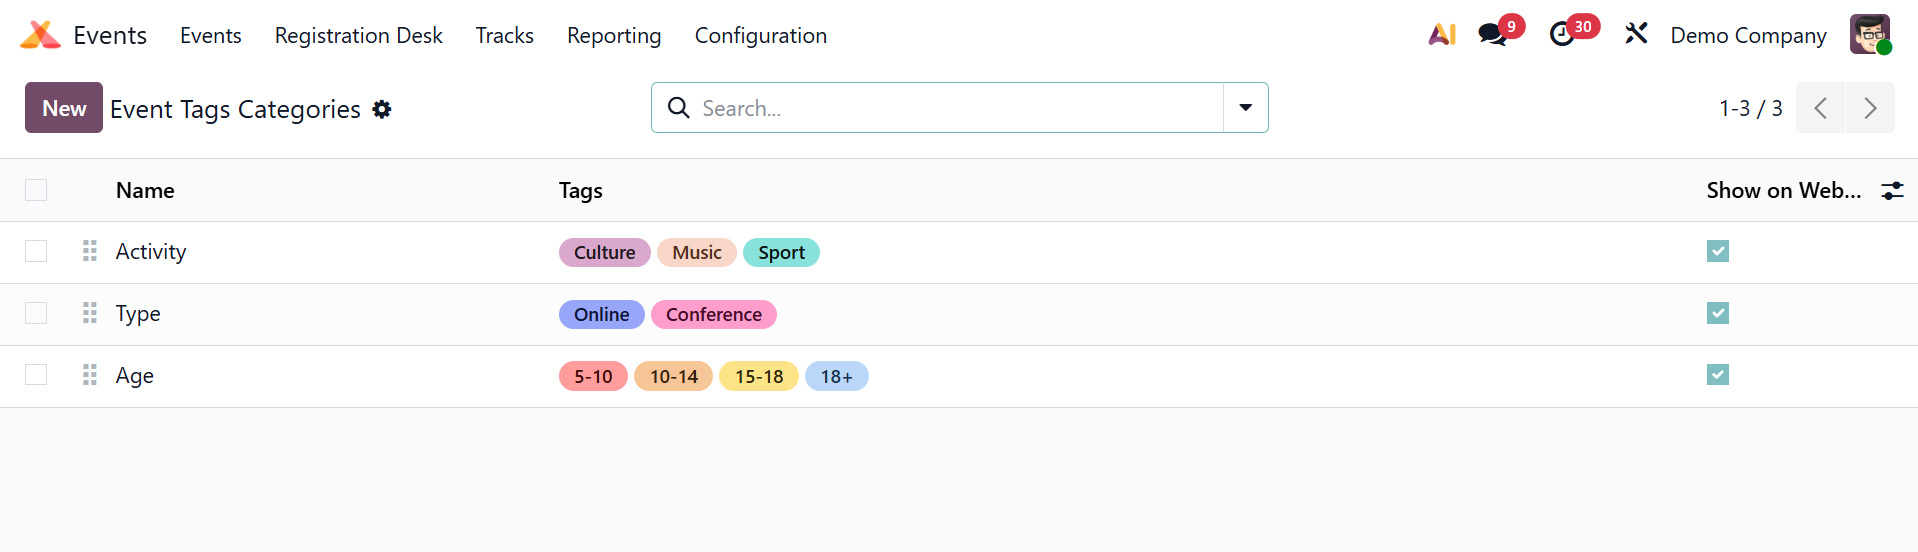Open the user avatar menu
This screenshot has width=1918, height=552.
point(1869,35)
